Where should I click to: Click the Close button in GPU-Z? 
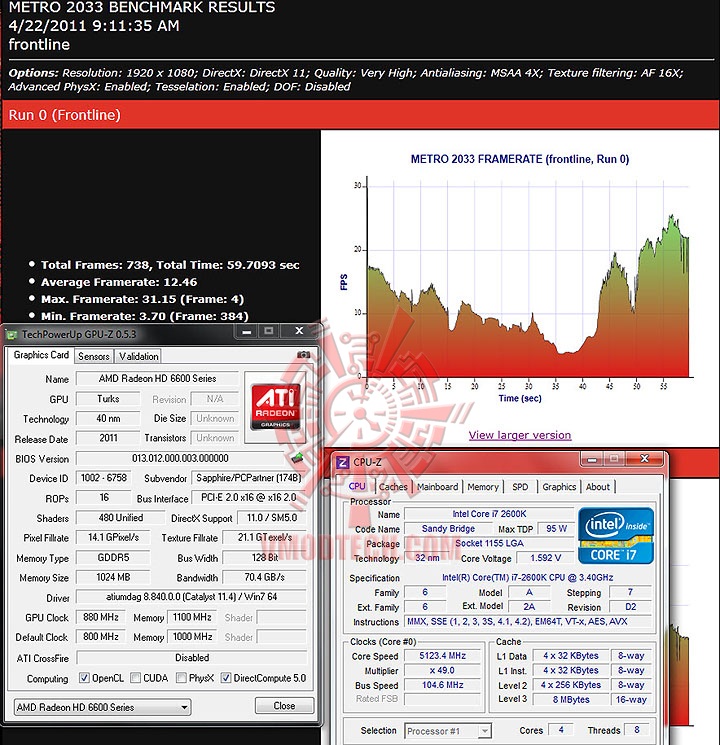[284, 706]
